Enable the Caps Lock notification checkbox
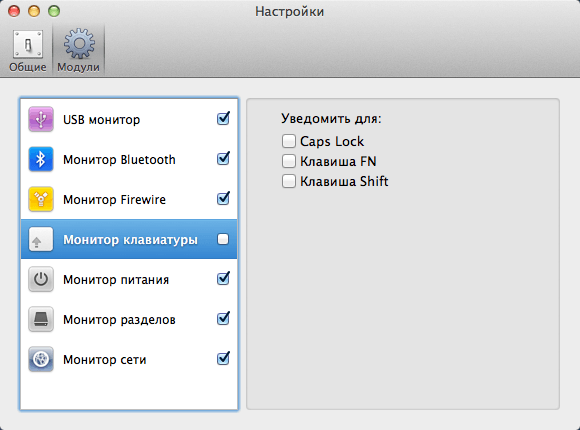This screenshot has height=430, width=580. coord(289,141)
